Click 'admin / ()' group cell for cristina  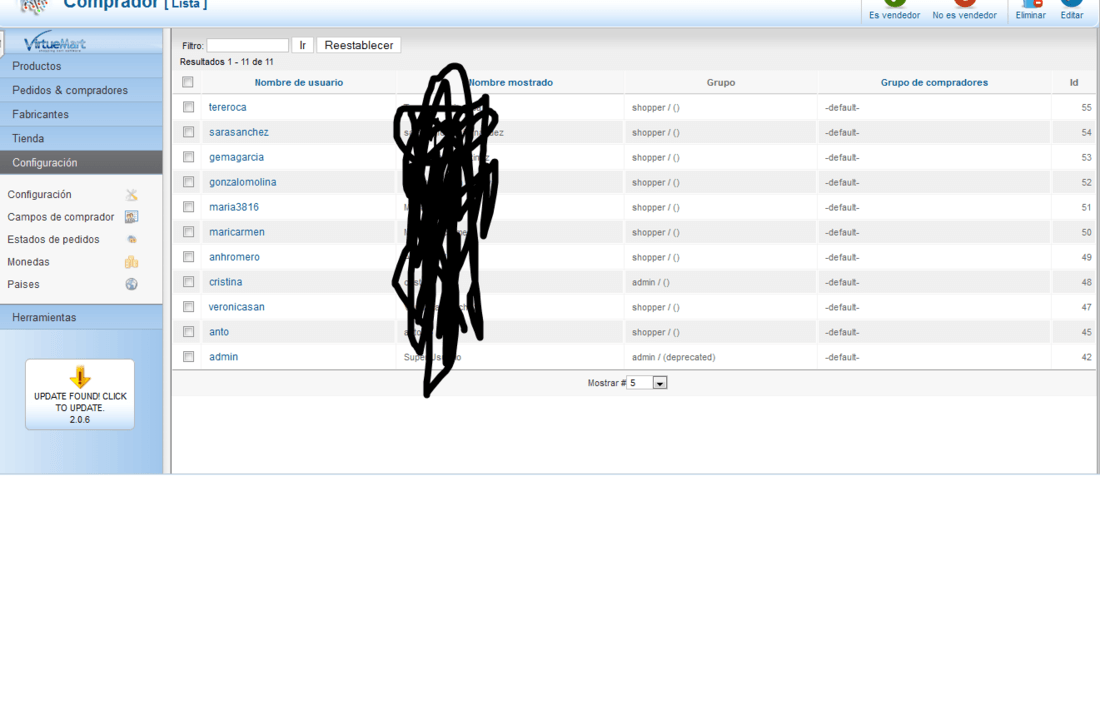(650, 282)
